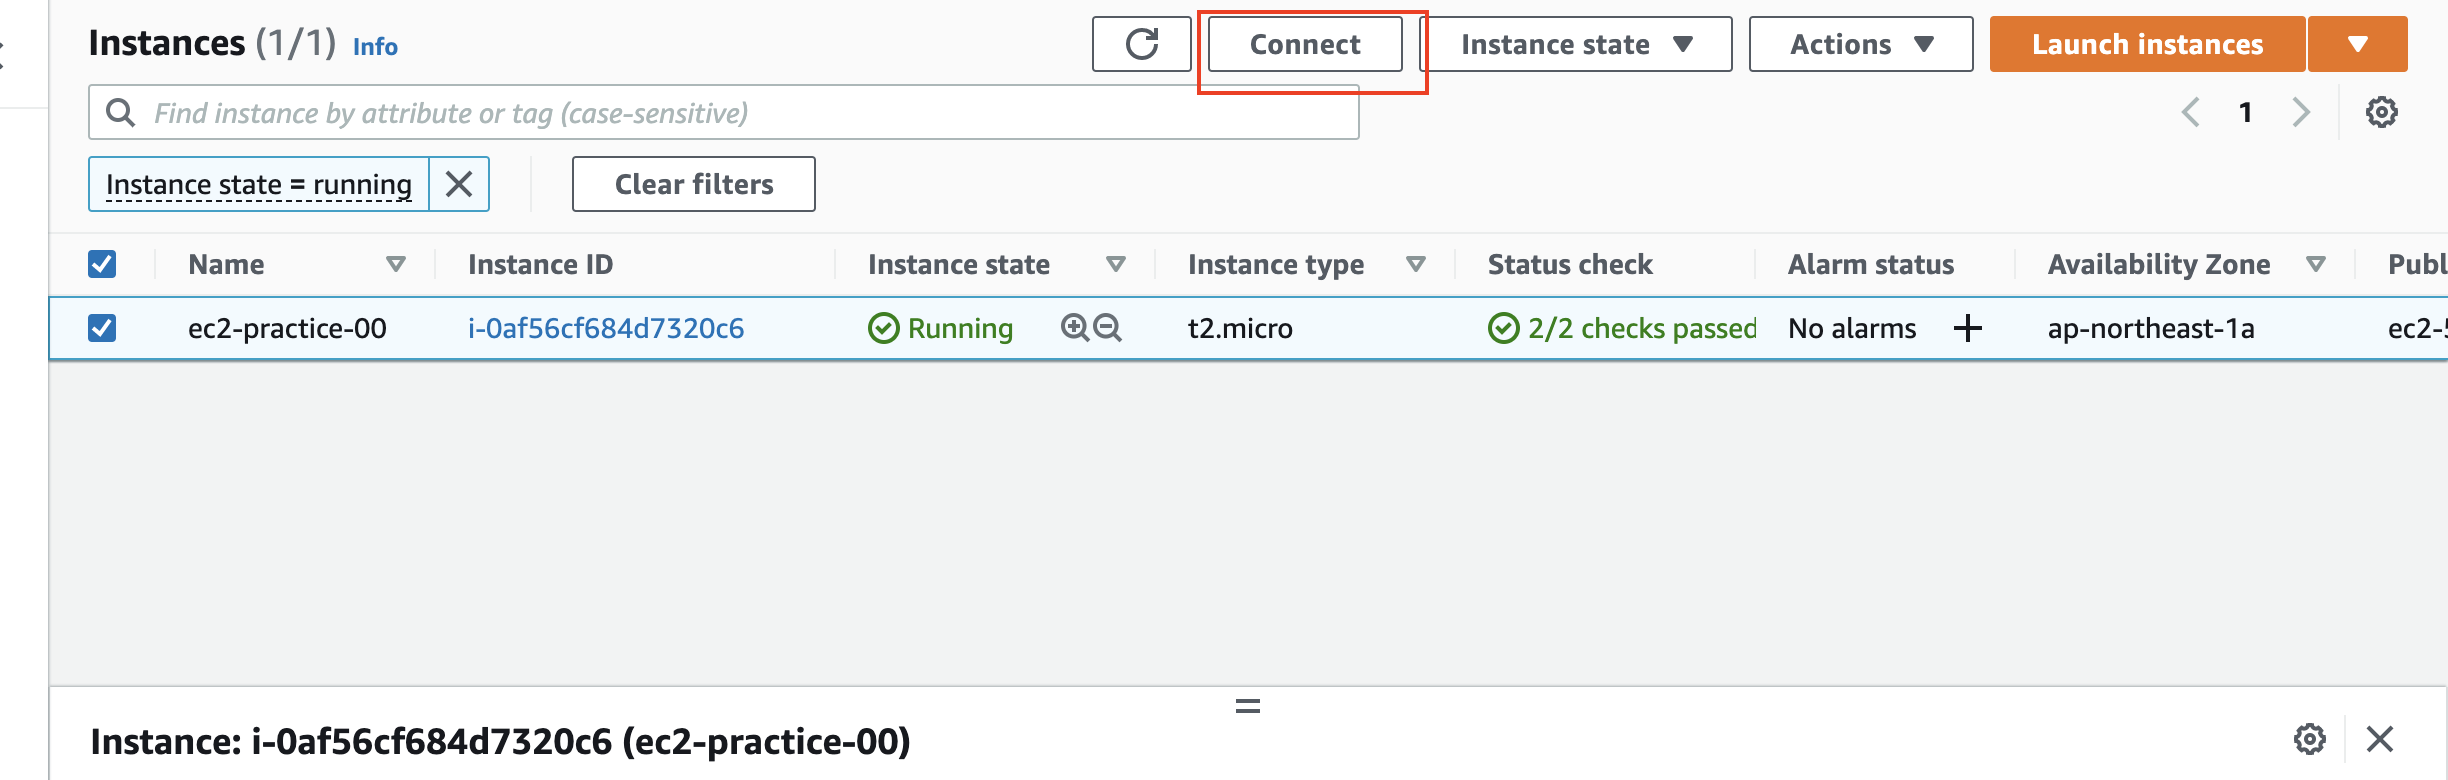2448x780 pixels.
Task: Go to next page arrow
Action: point(2301,112)
